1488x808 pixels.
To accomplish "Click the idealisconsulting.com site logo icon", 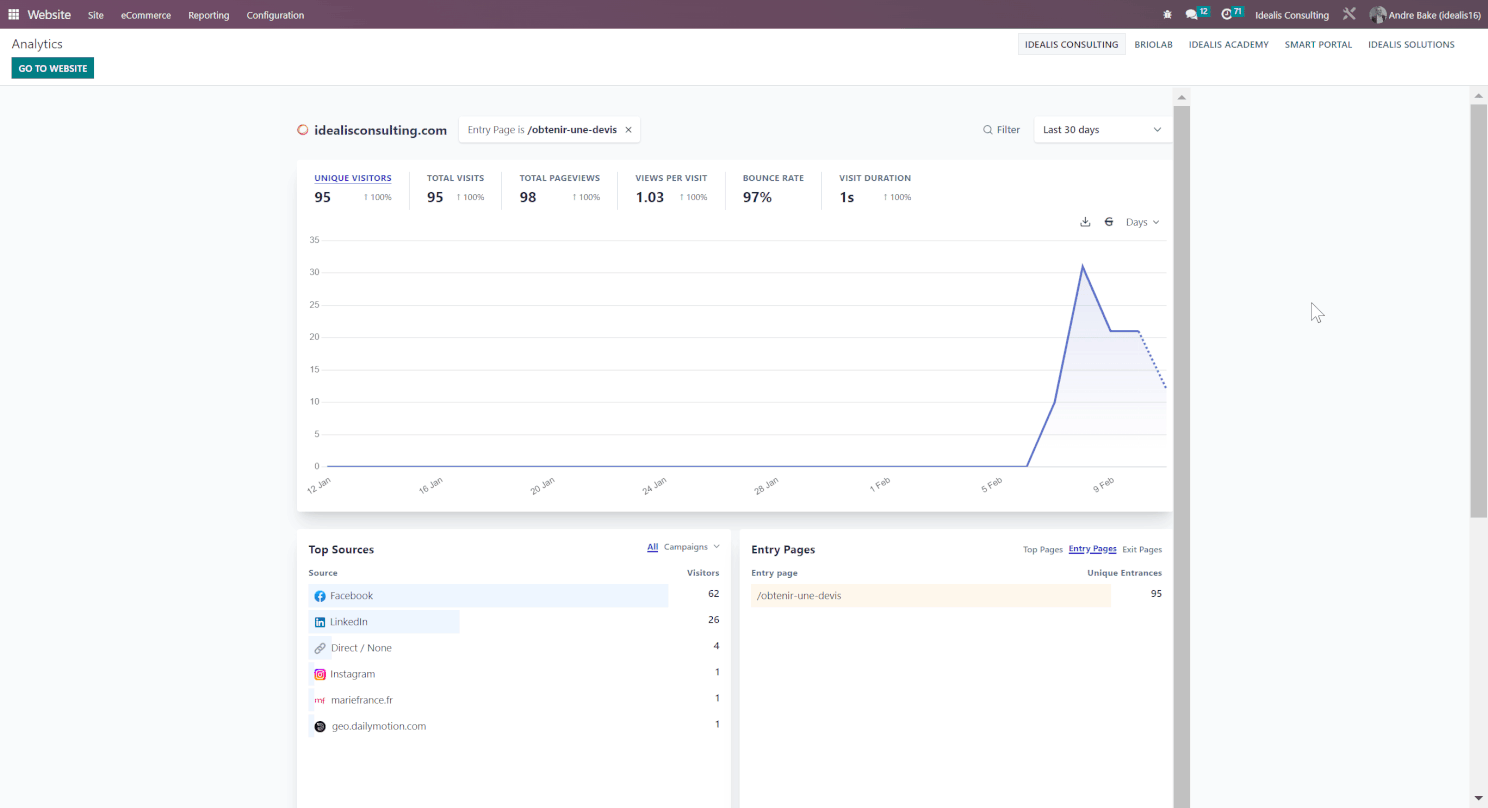I will 303,130.
